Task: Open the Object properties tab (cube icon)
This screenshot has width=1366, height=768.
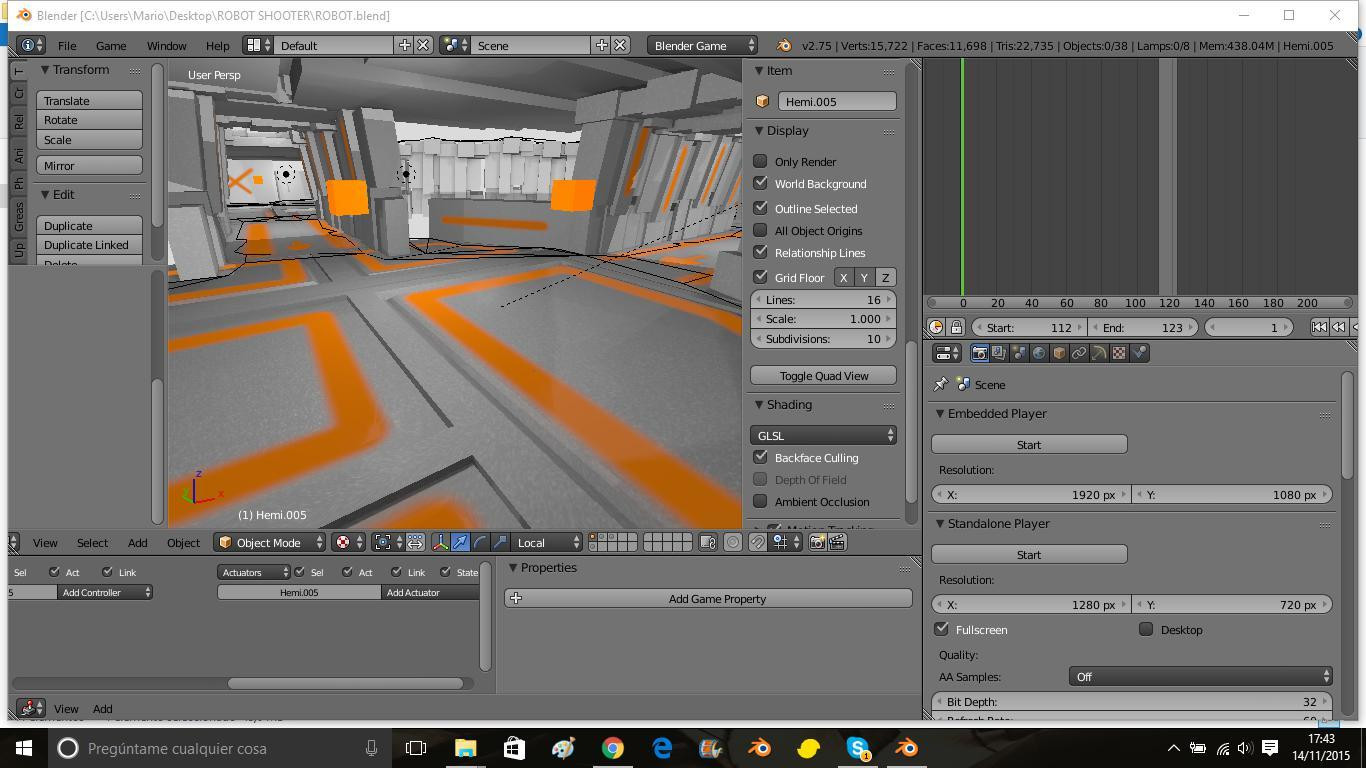Action: pos(1059,353)
